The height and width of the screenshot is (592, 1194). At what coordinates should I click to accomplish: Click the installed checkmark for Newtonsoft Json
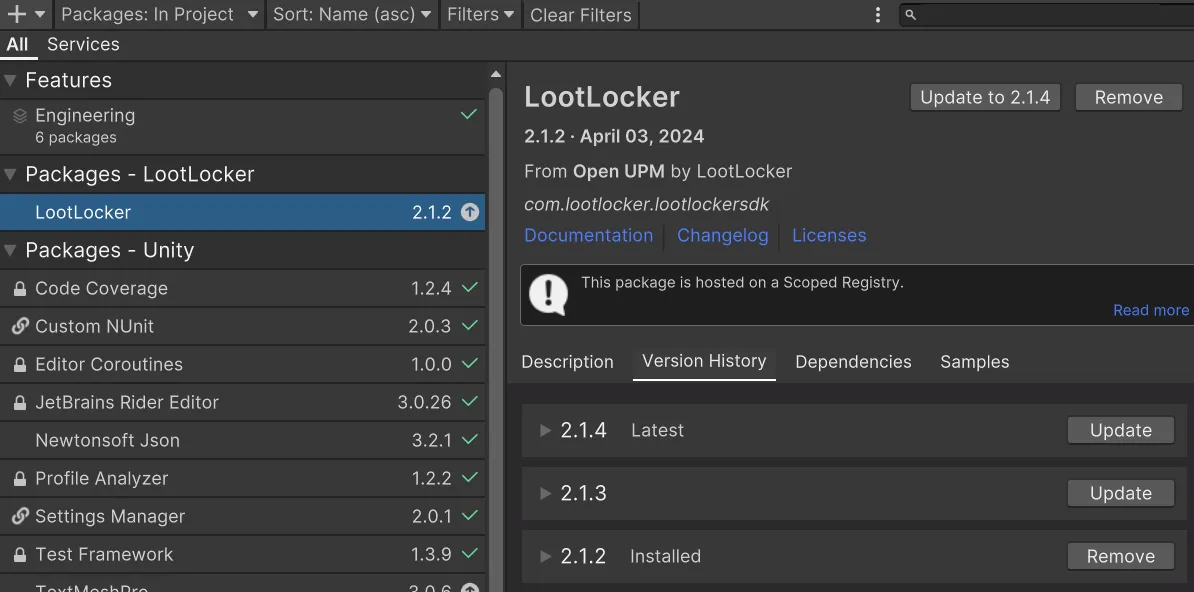[x=470, y=439]
